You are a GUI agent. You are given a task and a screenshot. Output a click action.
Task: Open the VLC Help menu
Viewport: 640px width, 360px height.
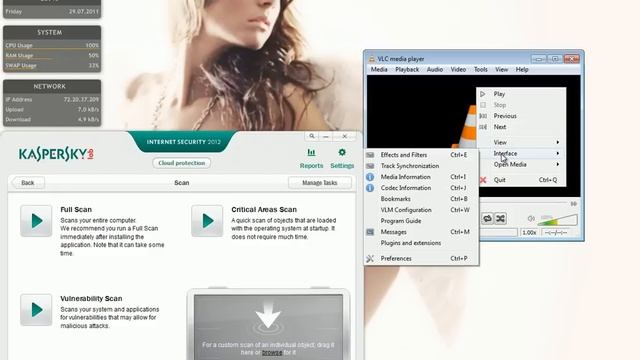click(522, 69)
